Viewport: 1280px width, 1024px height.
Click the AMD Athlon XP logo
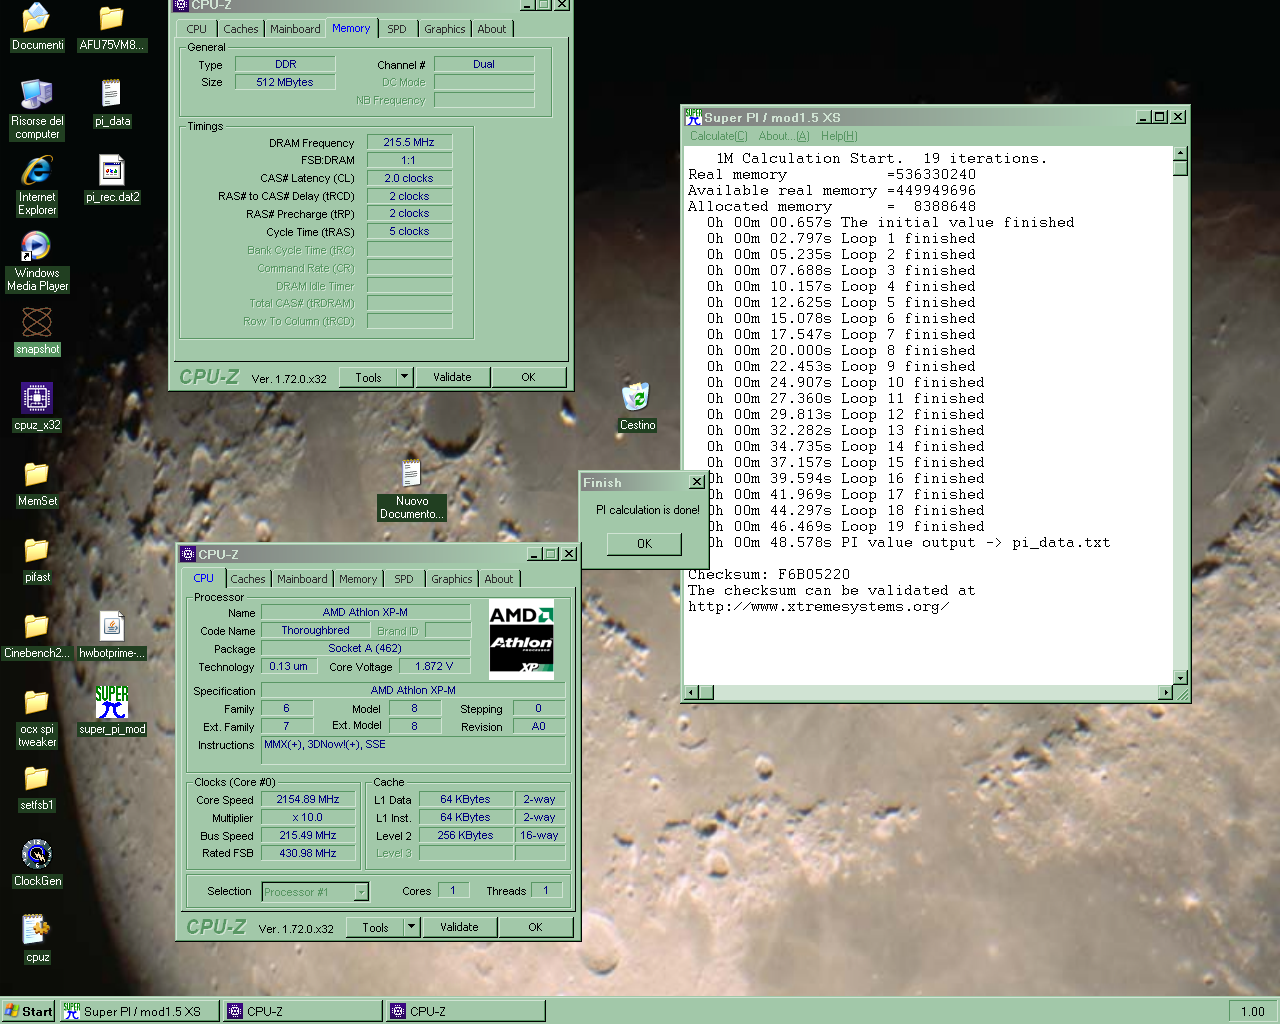click(x=521, y=640)
